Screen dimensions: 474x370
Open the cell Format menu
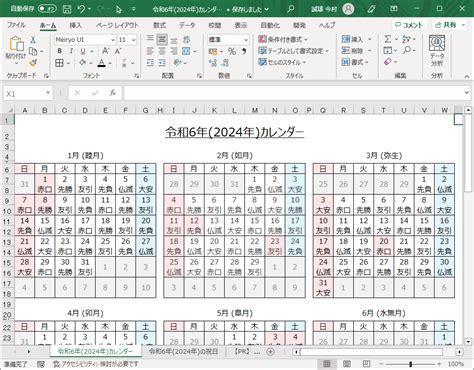355,62
